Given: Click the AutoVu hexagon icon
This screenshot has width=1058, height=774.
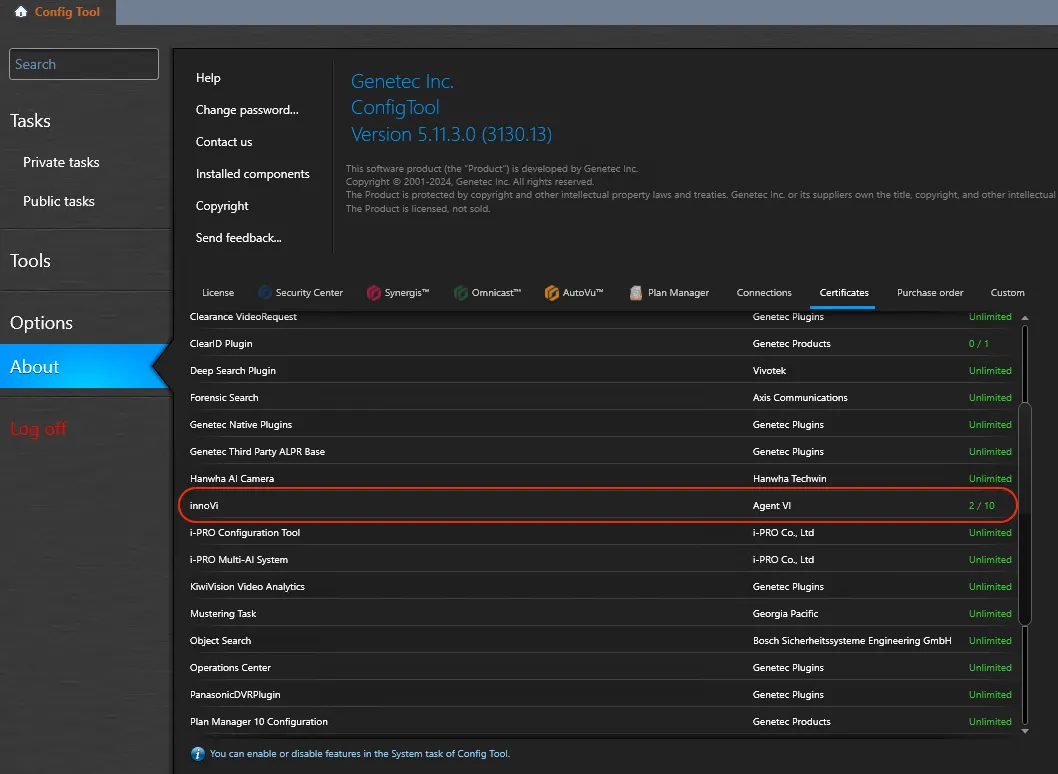Looking at the screenshot, I should (552, 292).
